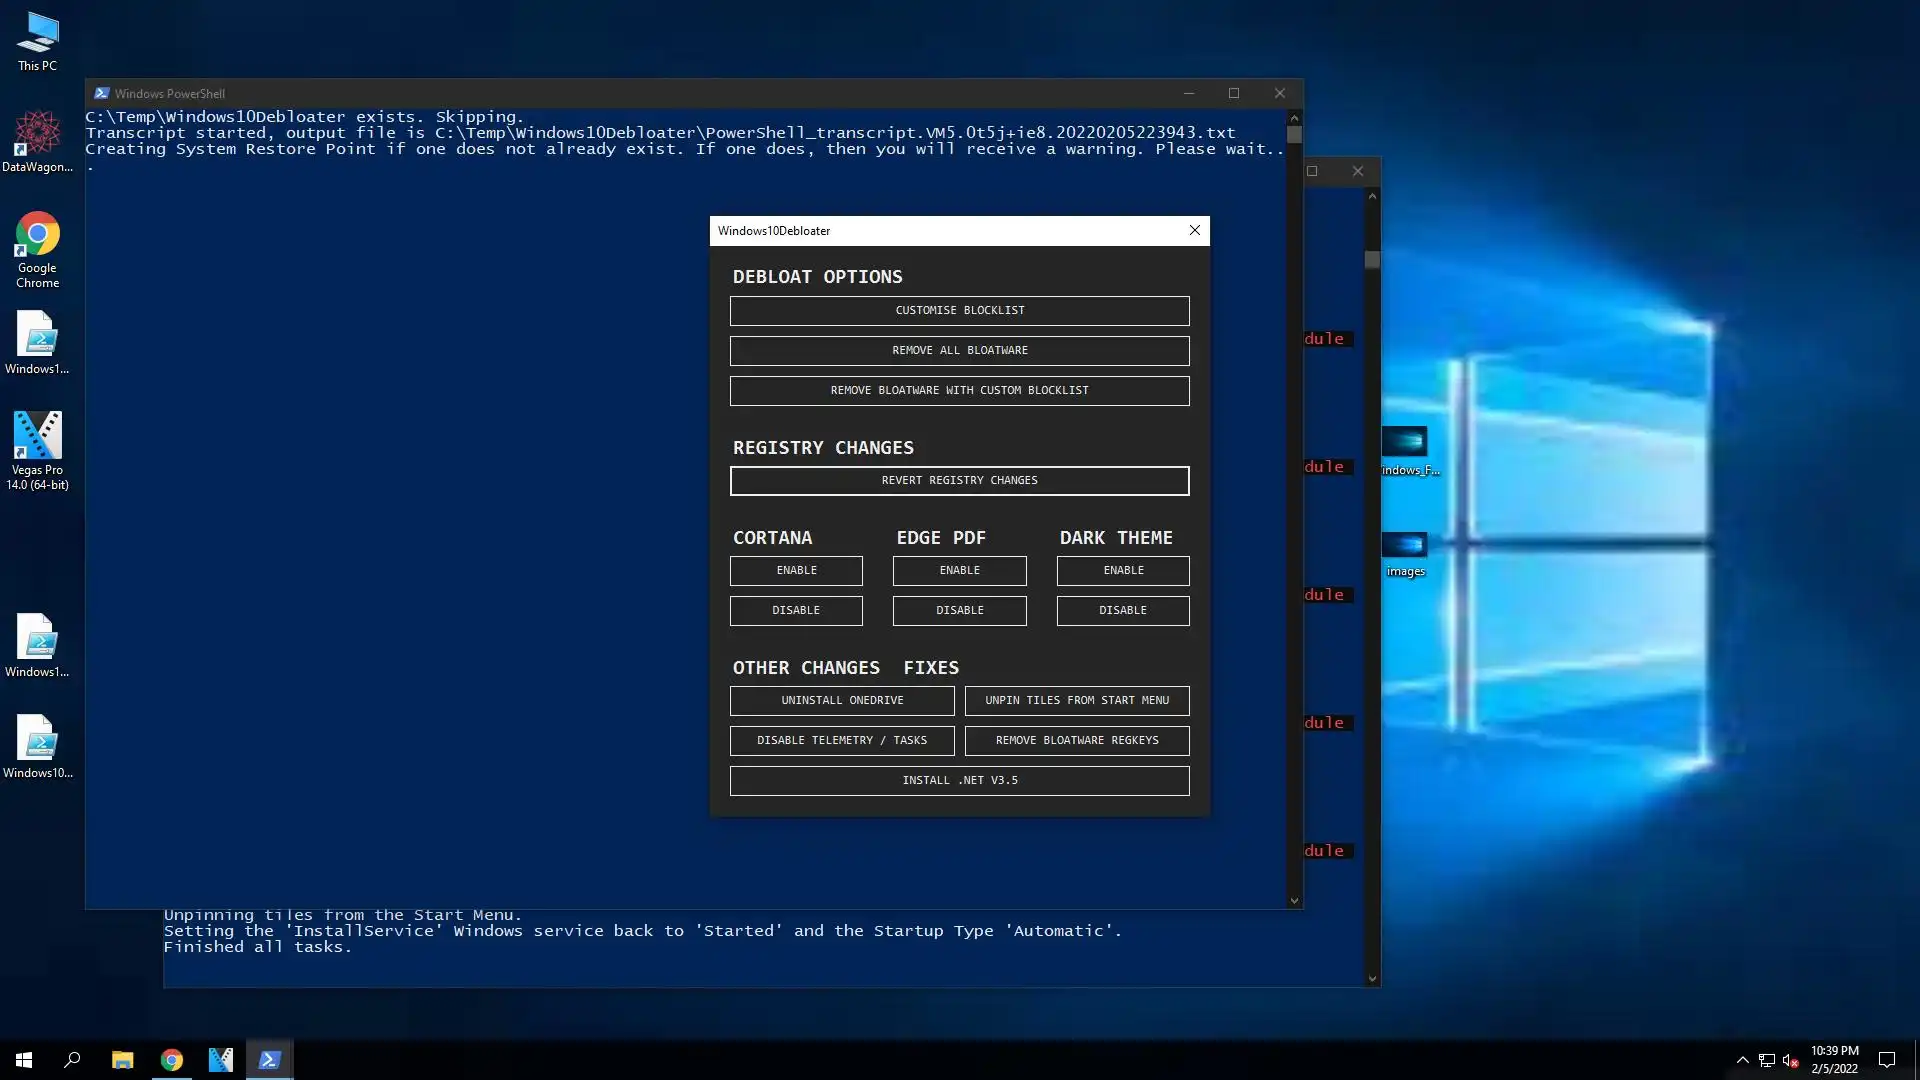Disable Edge PDF
The height and width of the screenshot is (1080, 1920).
point(959,610)
